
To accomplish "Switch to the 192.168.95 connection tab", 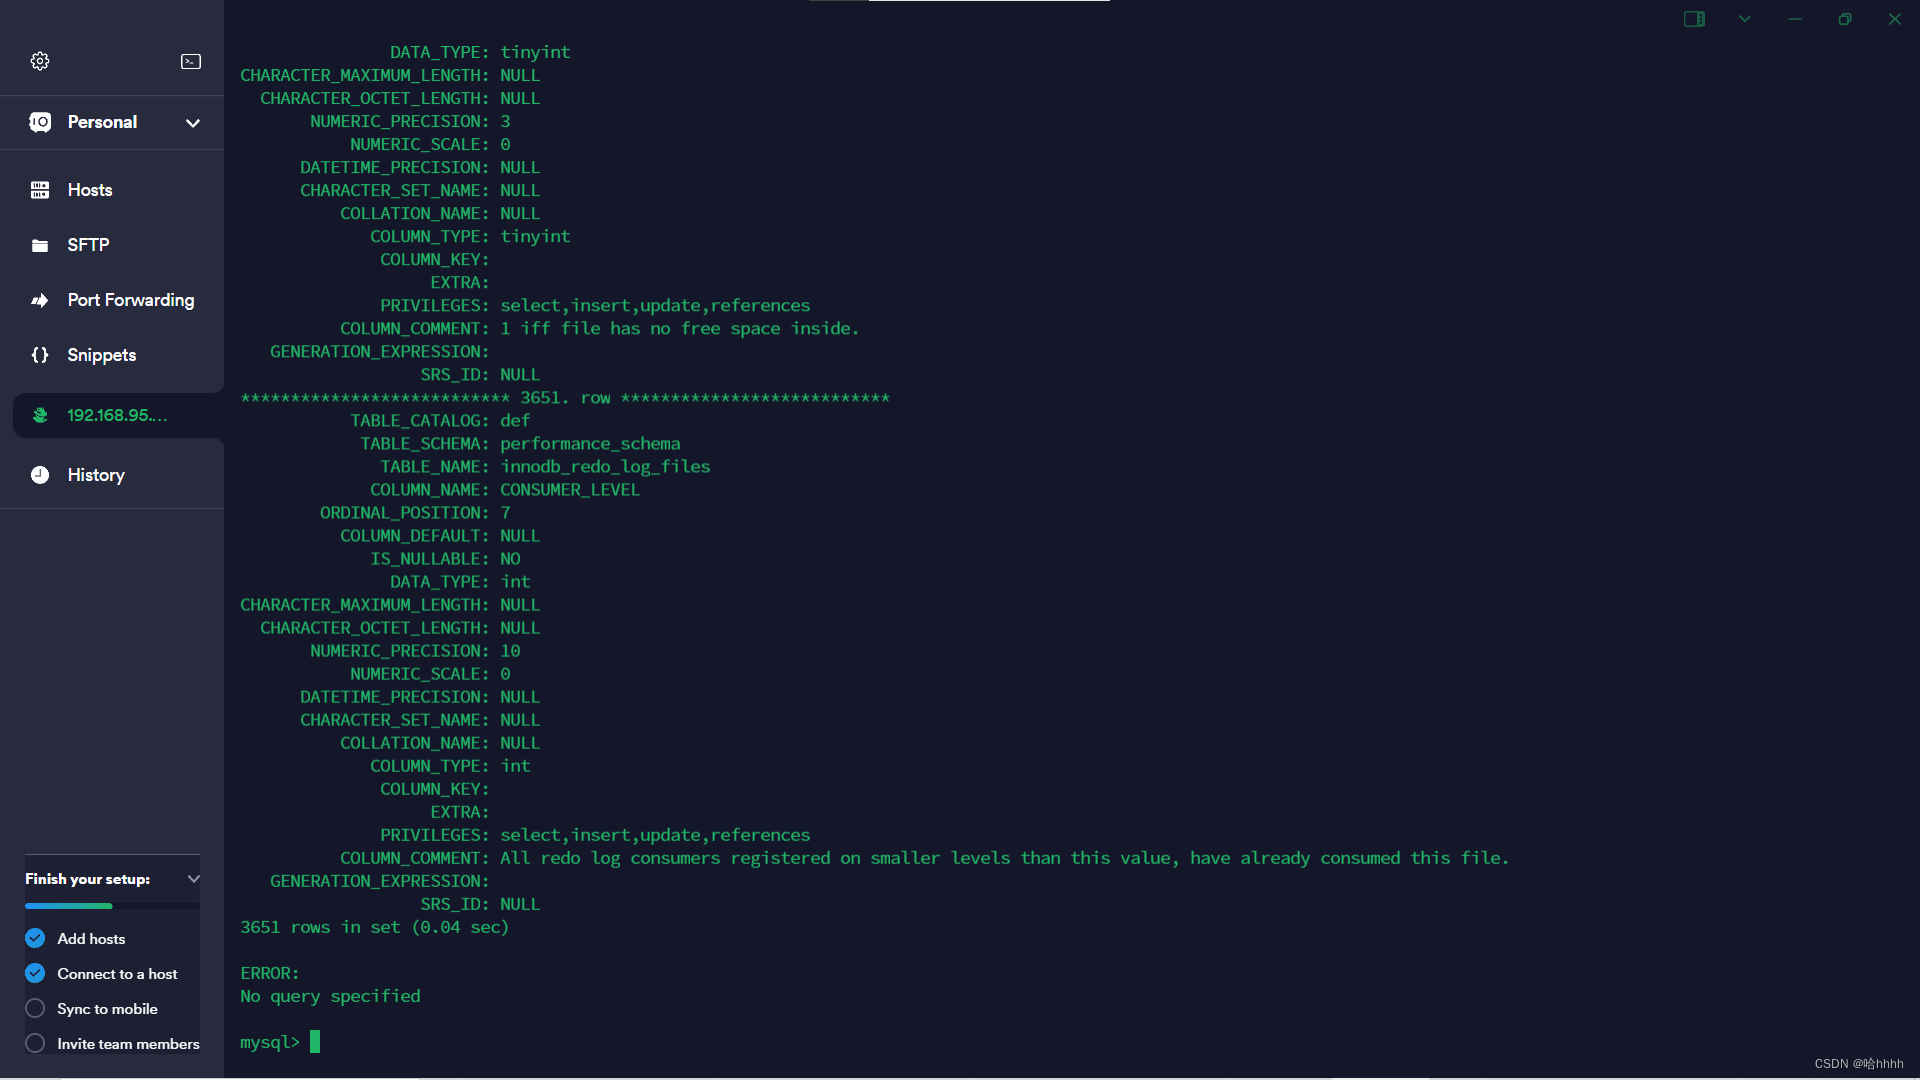I will pos(116,415).
